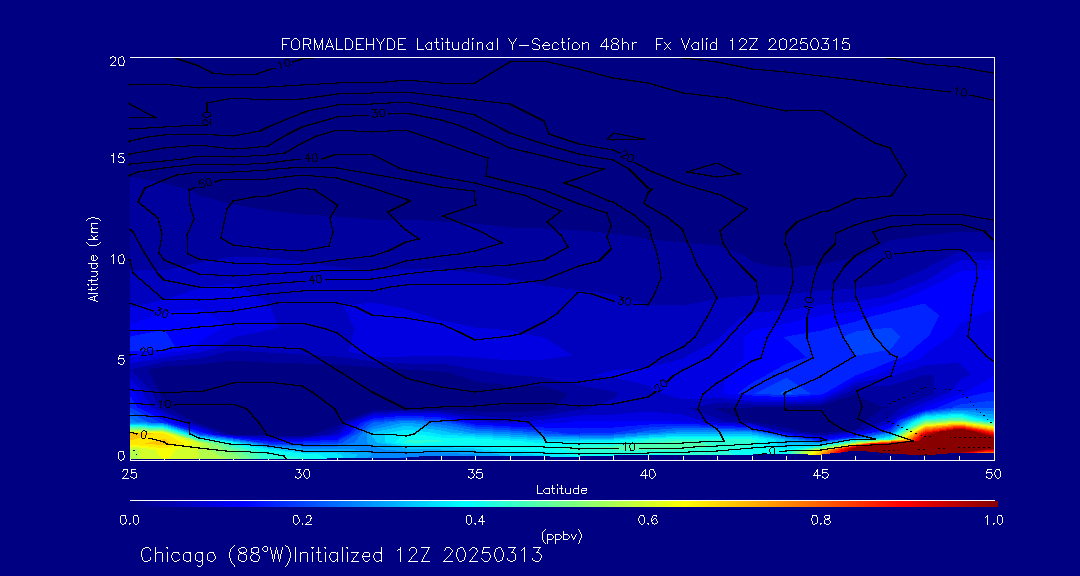1080x576 pixels.
Task: Select altitude axis tick label 20
Action: pyautogui.click(x=116, y=60)
